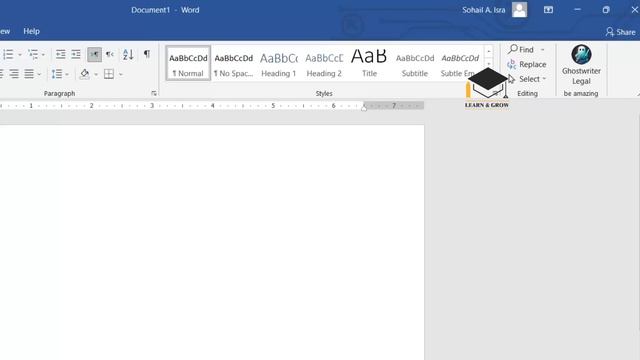Image resolution: width=640 pixels, height=360 pixels.
Task: Click the numbered list icon
Action: point(8,54)
